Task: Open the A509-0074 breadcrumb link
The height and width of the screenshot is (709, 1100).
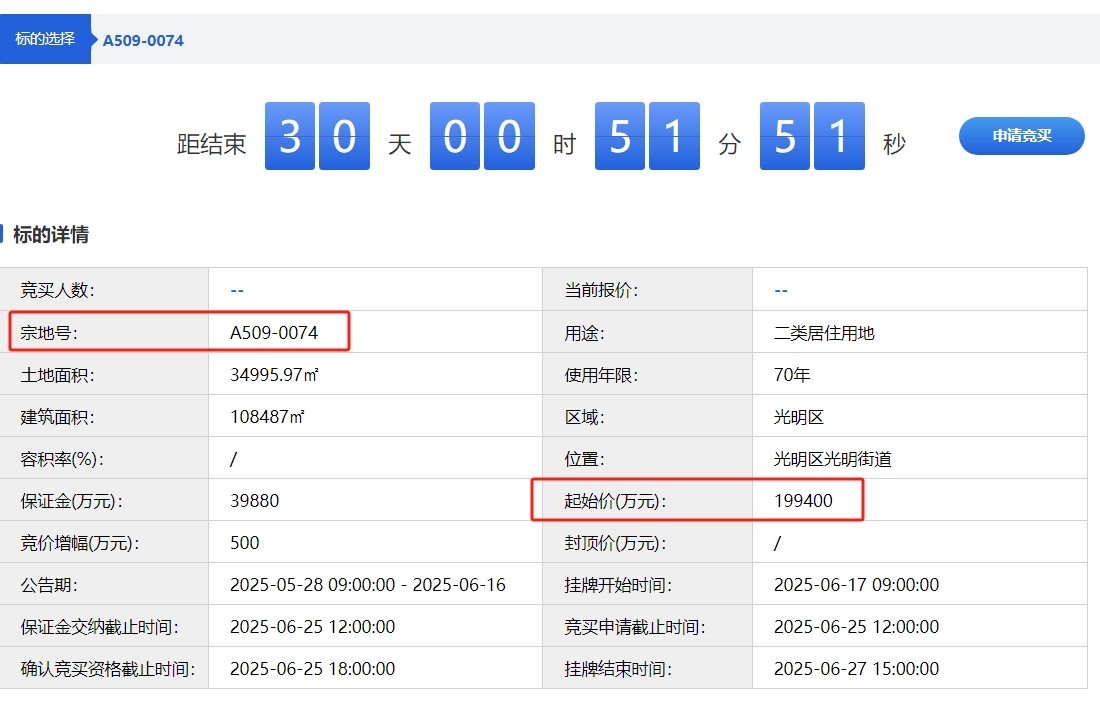Action: pos(143,41)
